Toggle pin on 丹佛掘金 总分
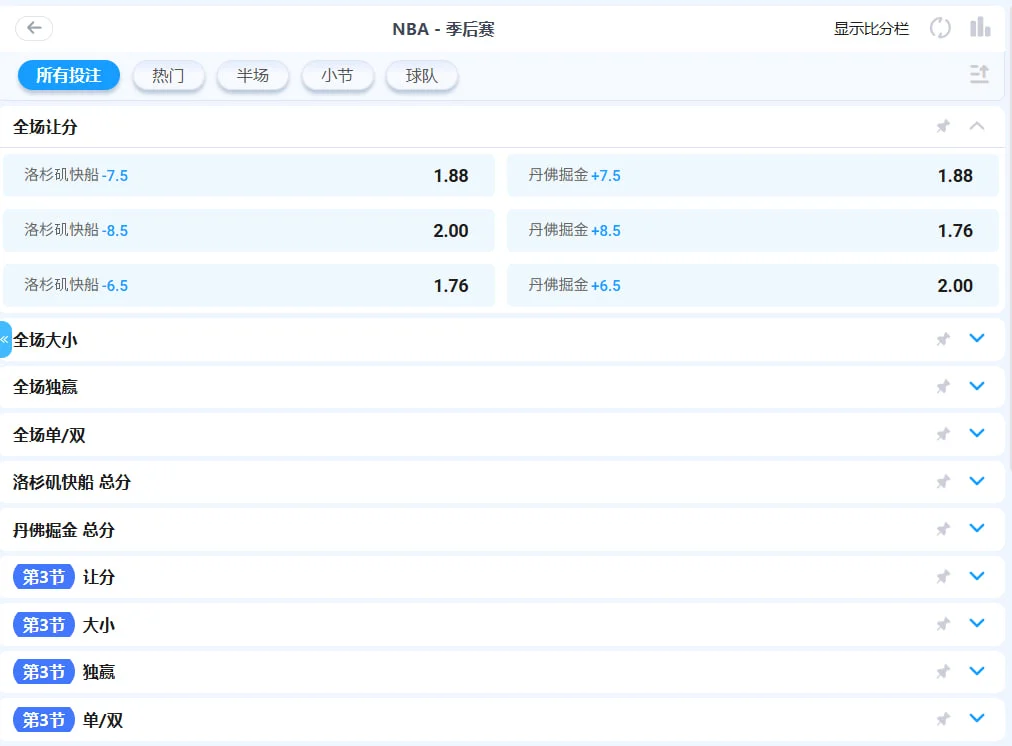 pos(942,530)
